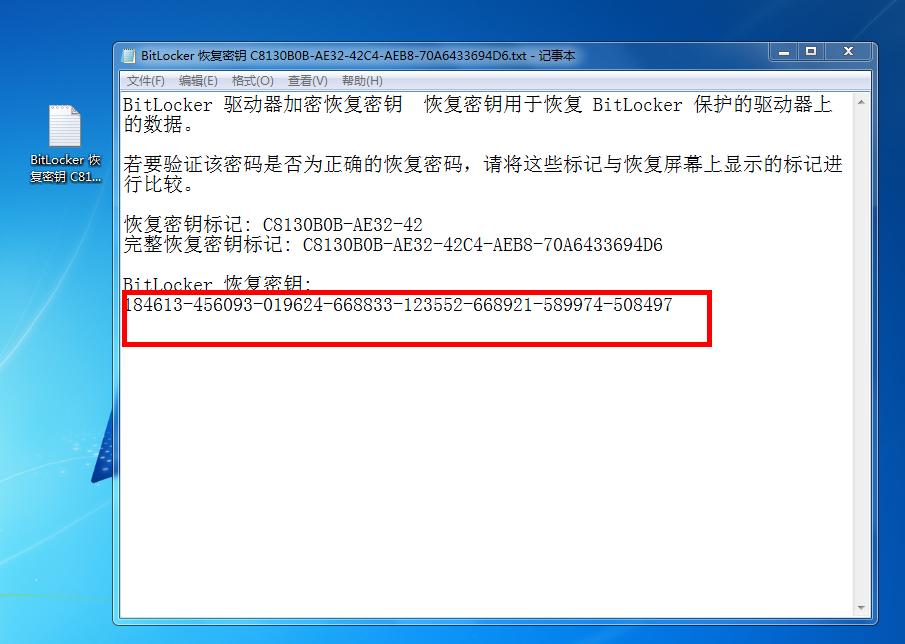Open the 编辑(E) menu
Image resolution: width=905 pixels, height=644 pixels.
point(198,81)
